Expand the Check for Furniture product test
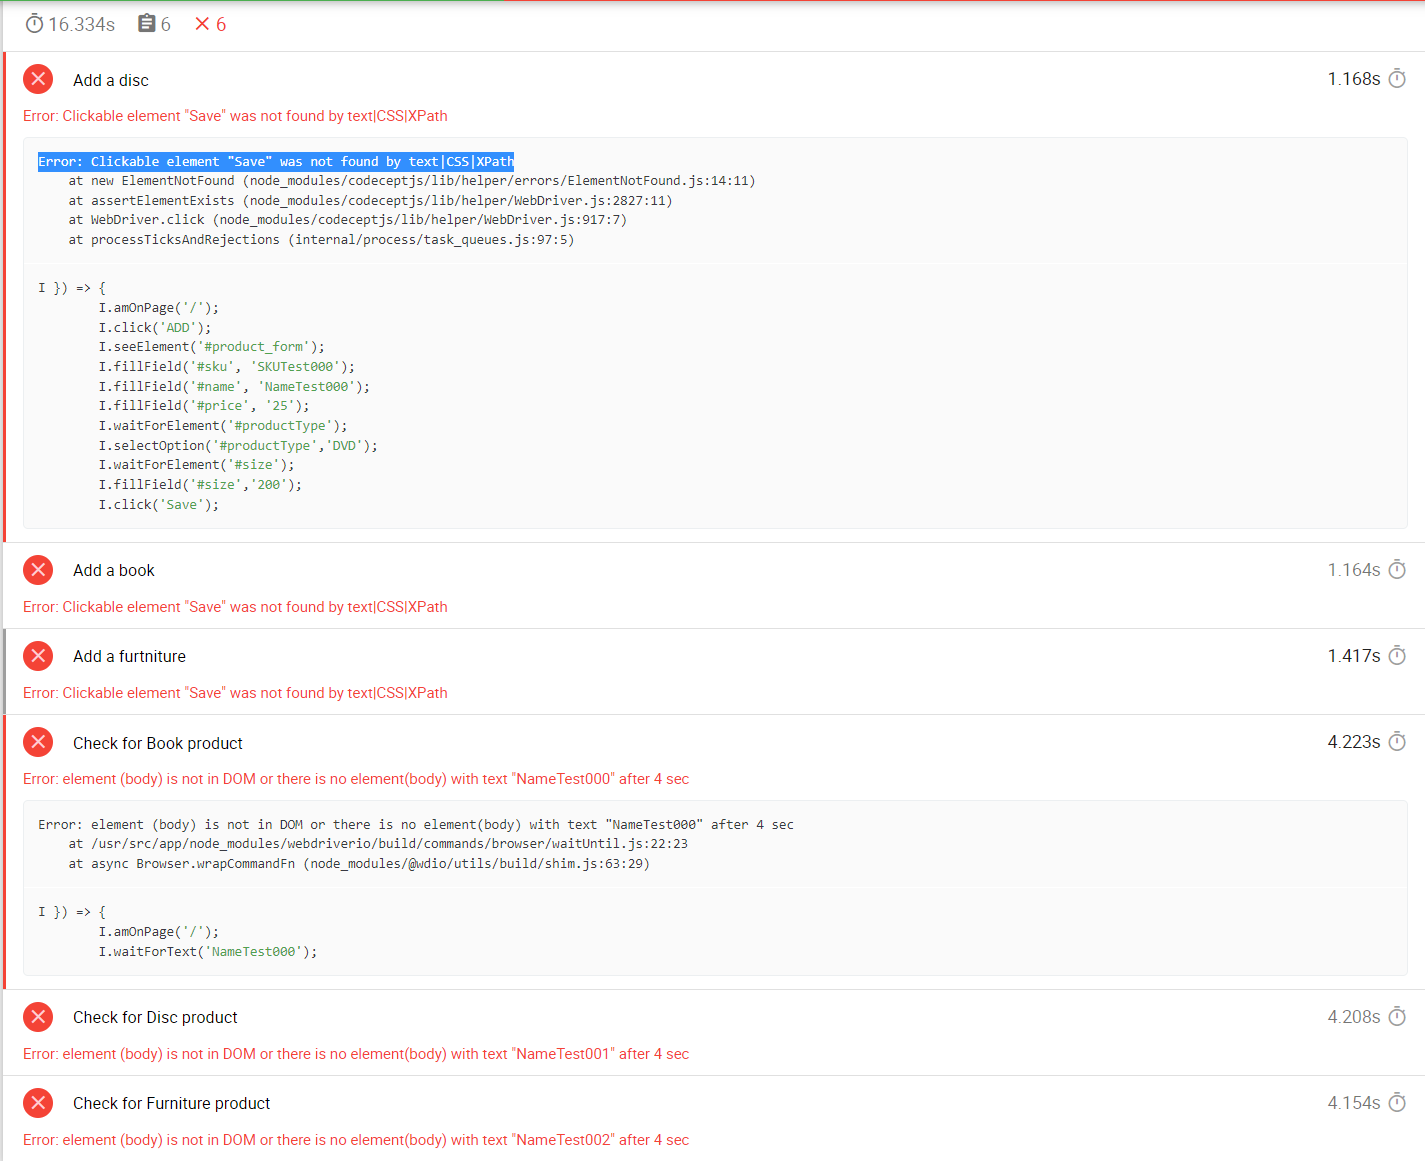The height and width of the screenshot is (1161, 1425). tap(171, 1103)
